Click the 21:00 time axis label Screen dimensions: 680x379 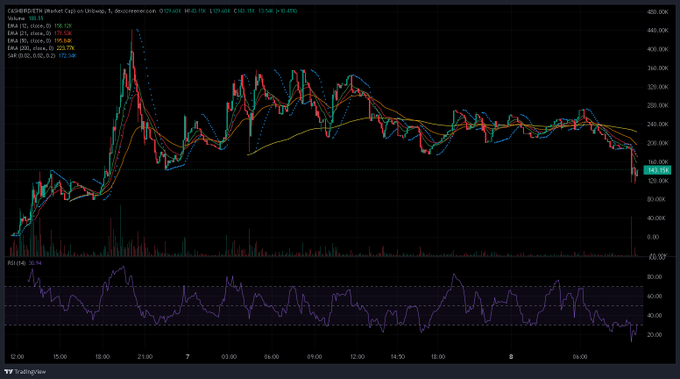[x=145, y=356]
